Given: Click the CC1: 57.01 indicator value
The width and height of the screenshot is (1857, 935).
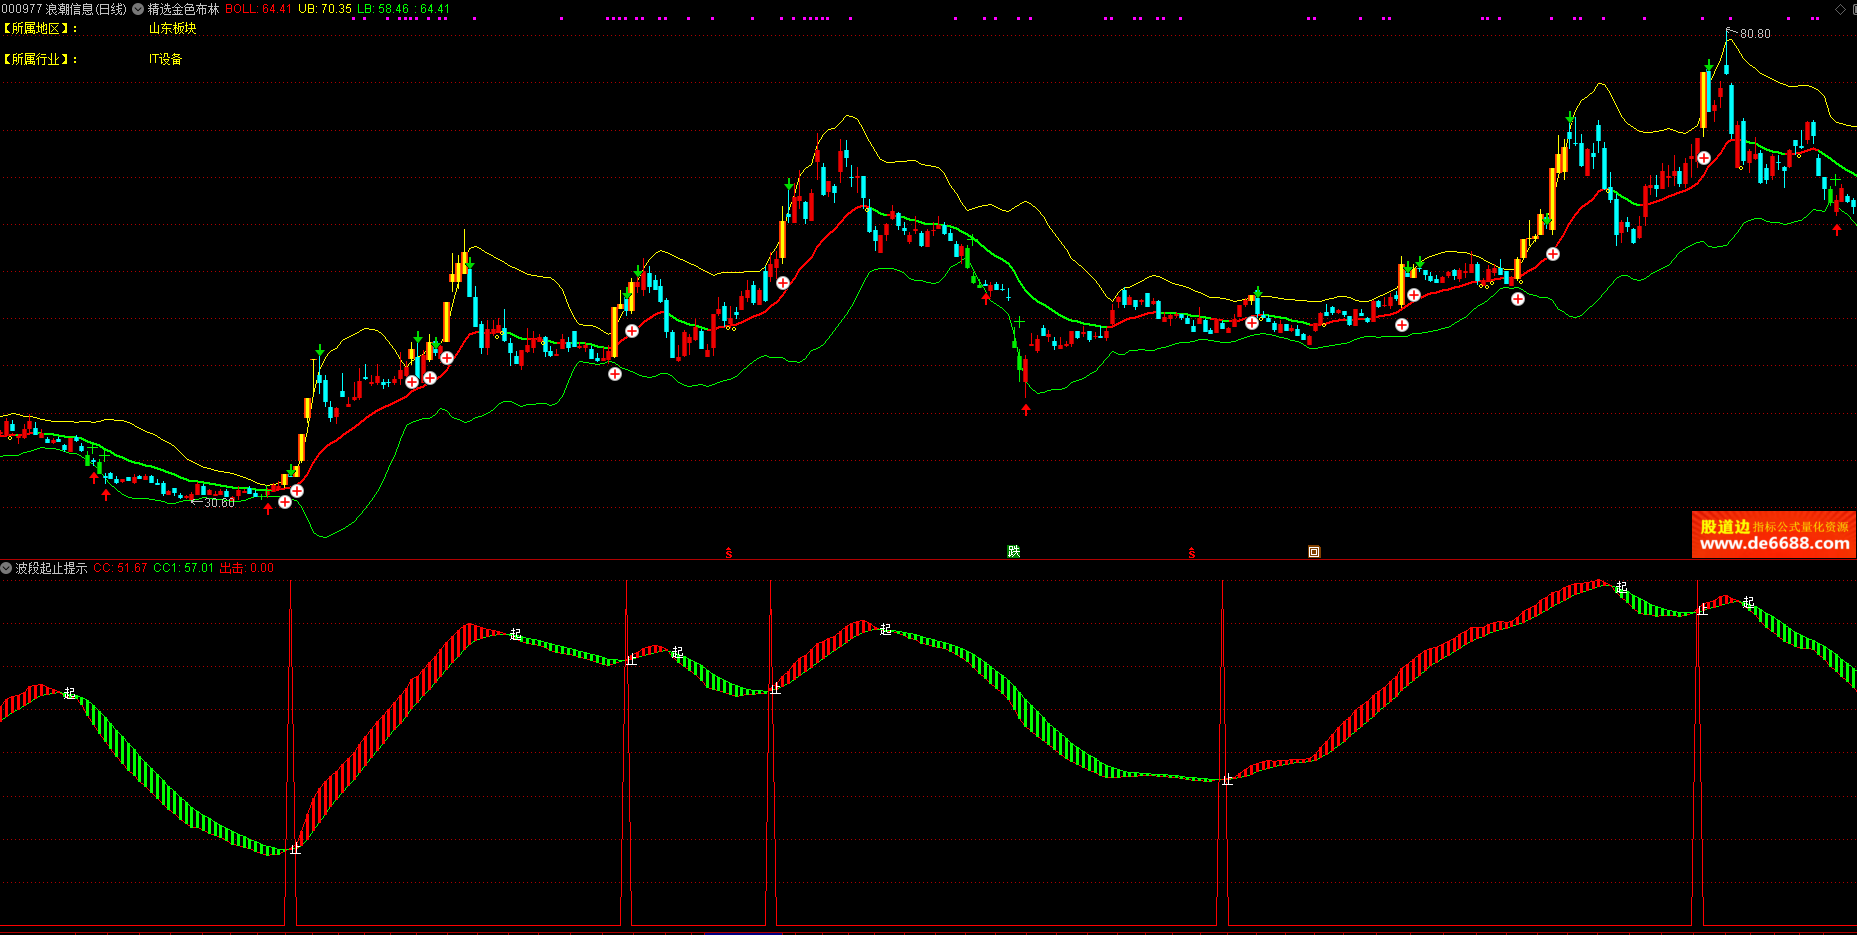Looking at the screenshot, I should pyautogui.click(x=183, y=568).
